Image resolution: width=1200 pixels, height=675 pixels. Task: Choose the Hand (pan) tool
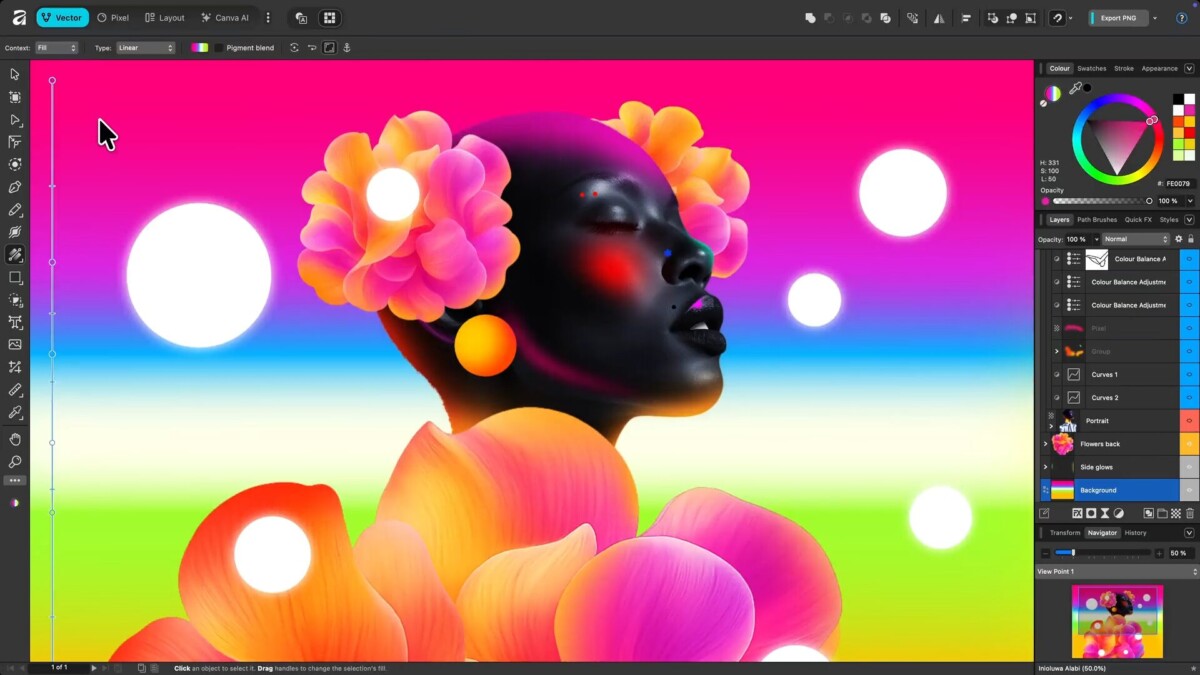15,439
